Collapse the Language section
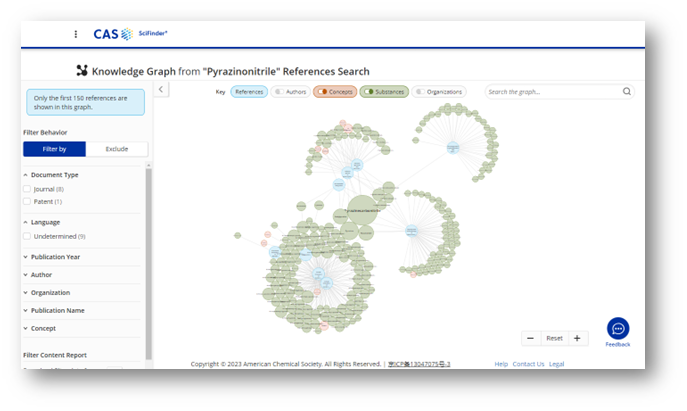 coord(42,222)
